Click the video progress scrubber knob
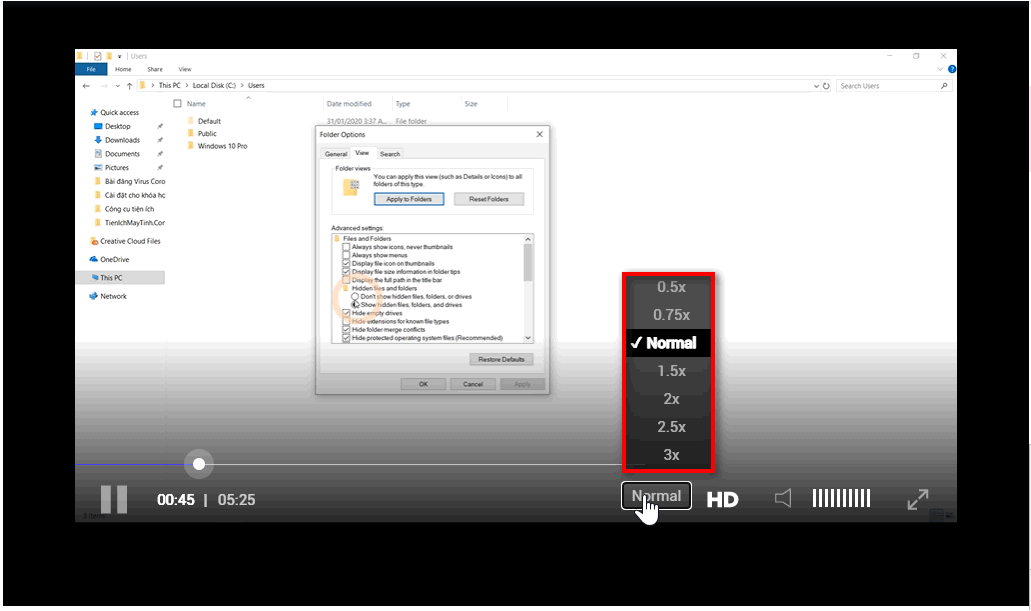 click(x=199, y=464)
